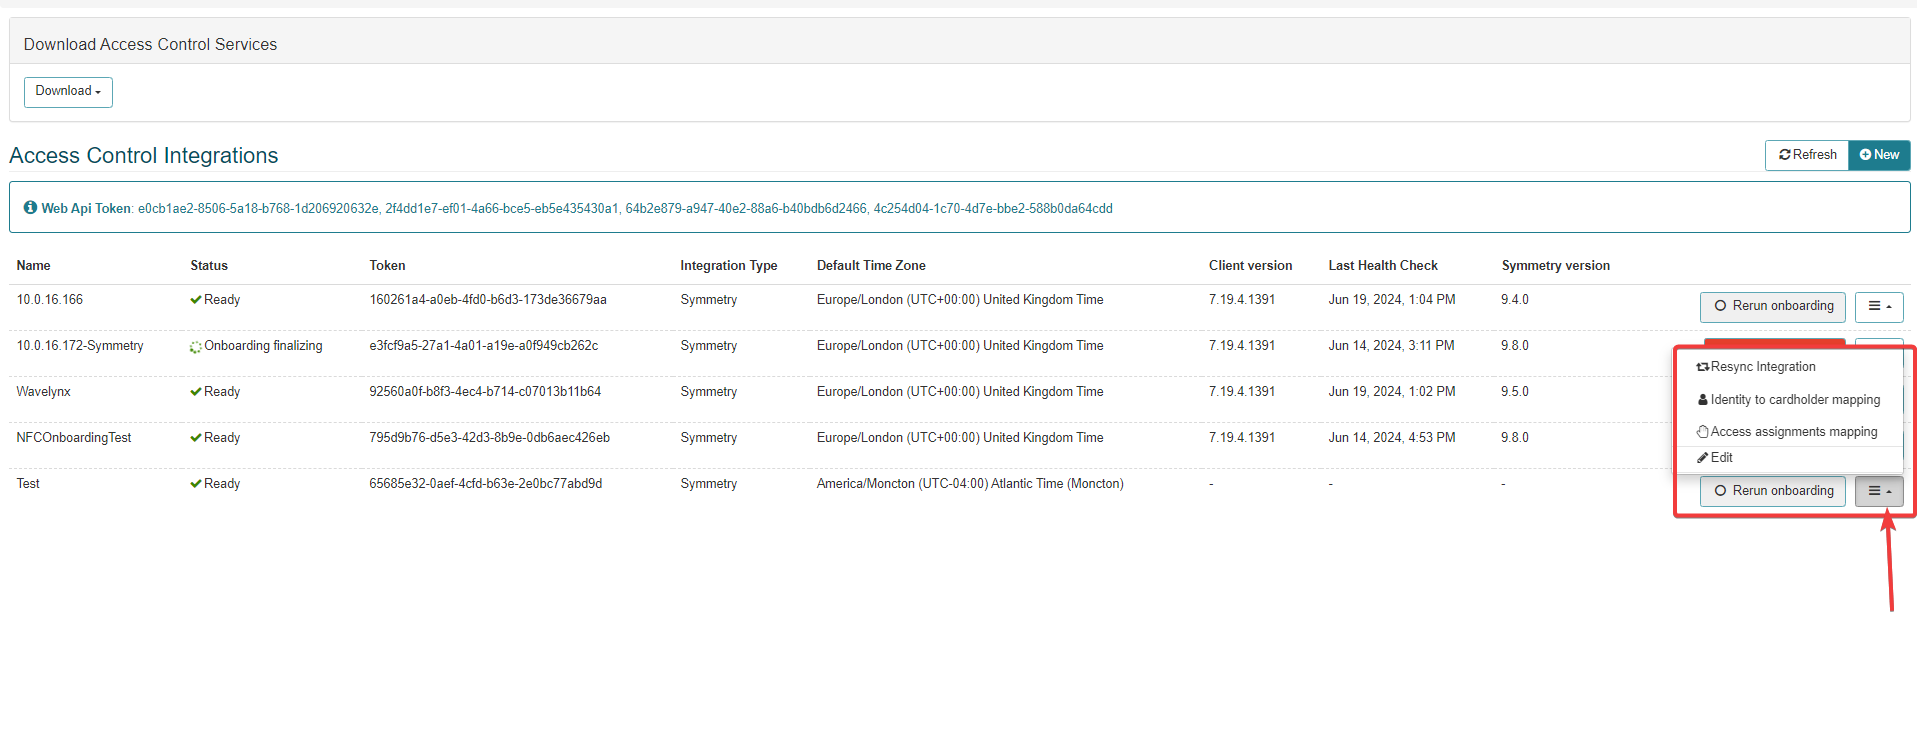Viewport: 1917px width, 730px height.
Task: Click the green checkmark in the Wavelynx row
Action: [x=196, y=392]
